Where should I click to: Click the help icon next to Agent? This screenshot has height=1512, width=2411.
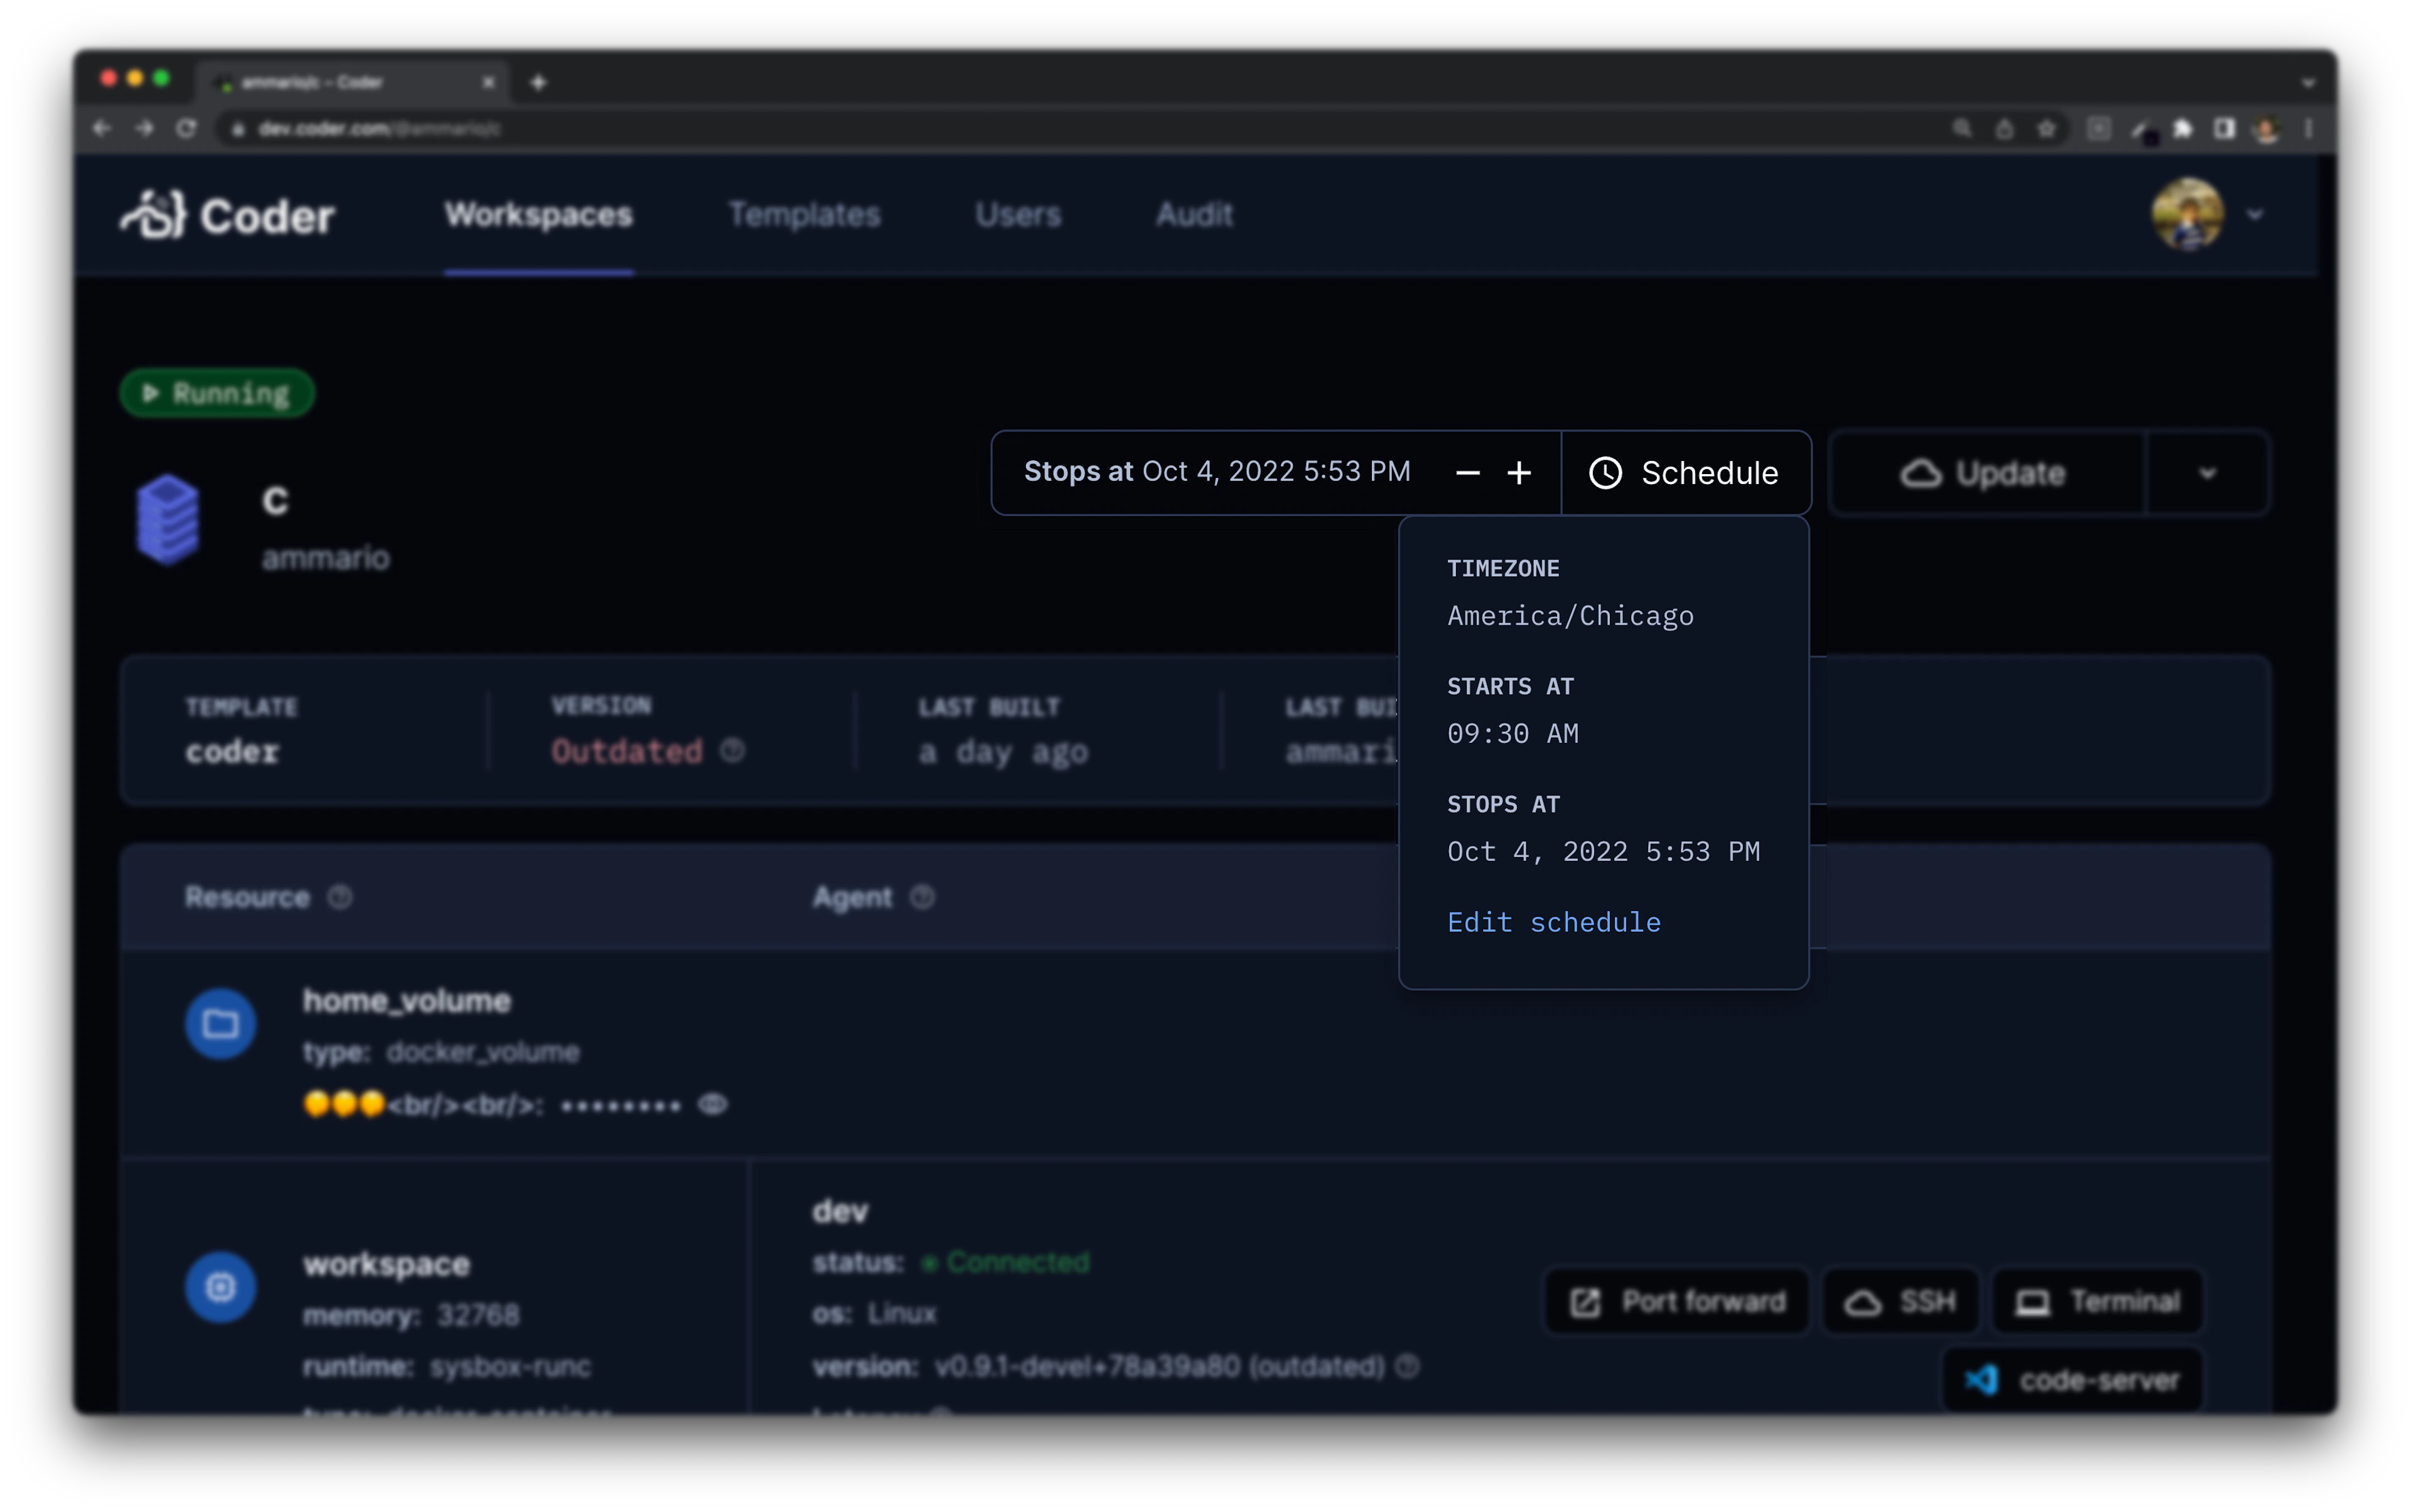click(922, 897)
